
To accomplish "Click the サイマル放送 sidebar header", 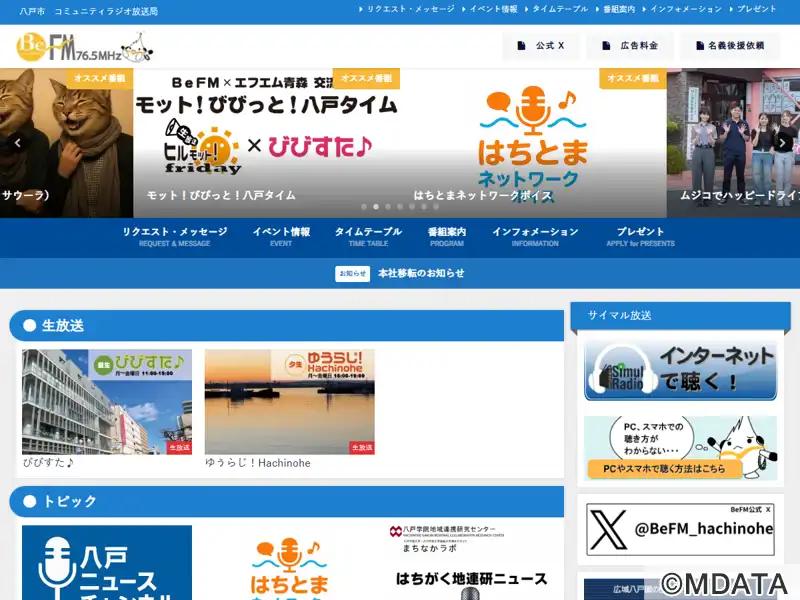I will (x=681, y=315).
